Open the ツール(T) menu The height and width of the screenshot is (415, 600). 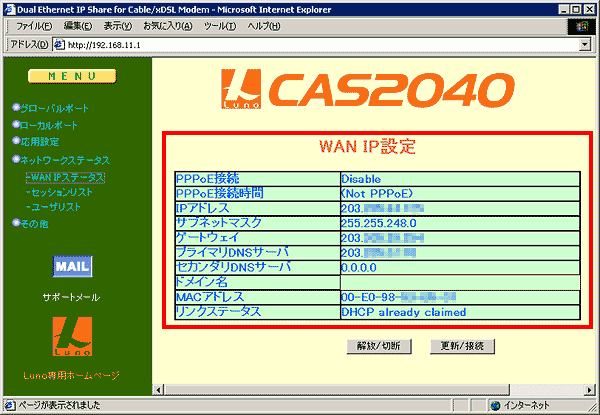(220, 26)
